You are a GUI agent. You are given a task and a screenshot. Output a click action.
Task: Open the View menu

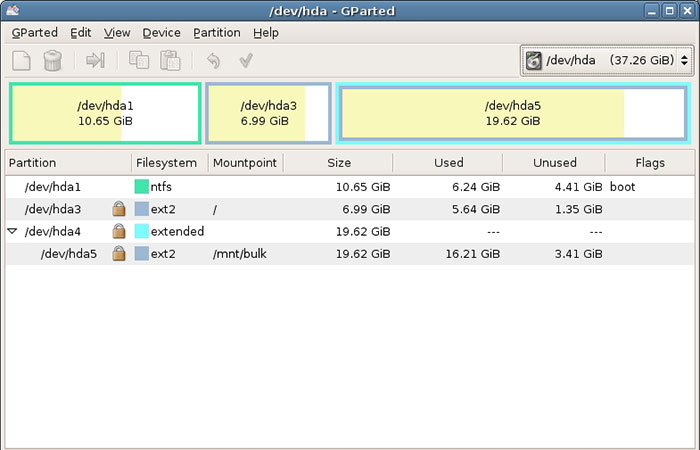[117, 33]
